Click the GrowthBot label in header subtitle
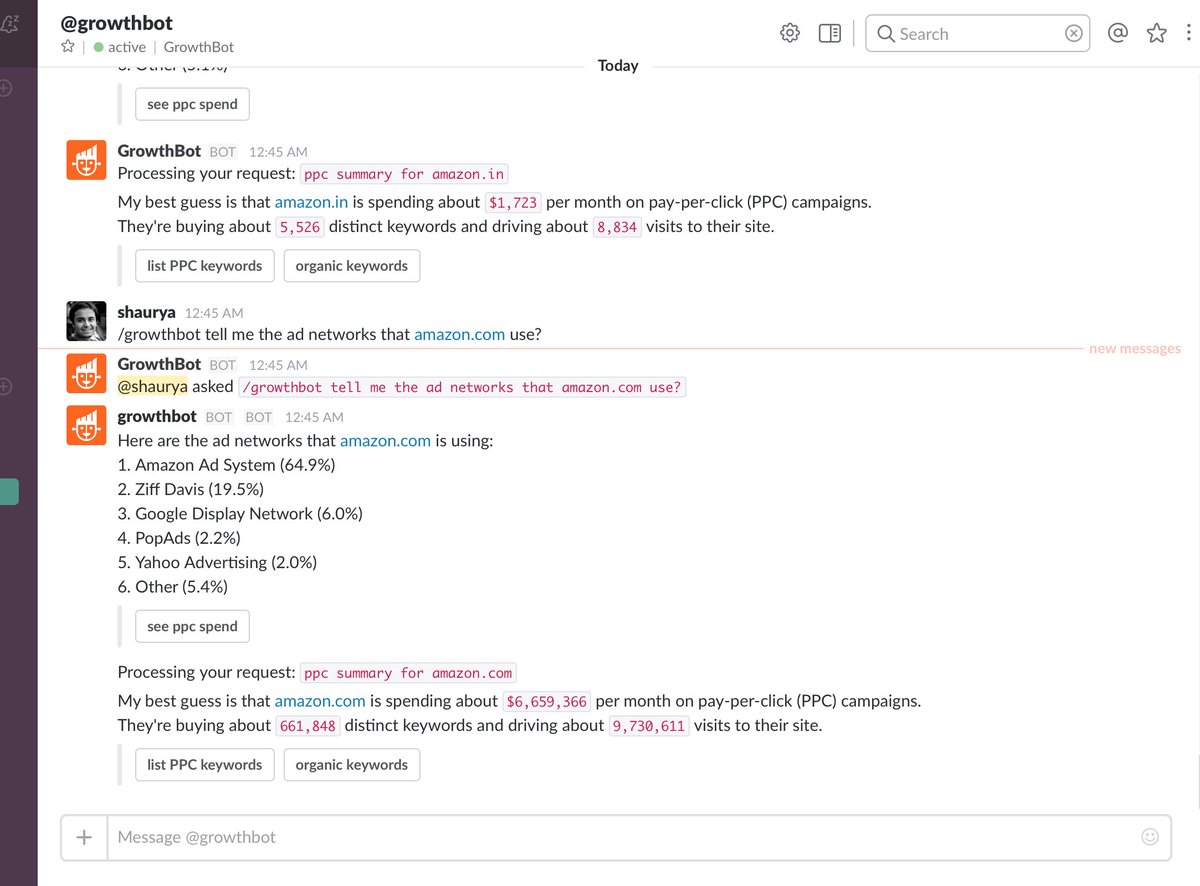The height and width of the screenshot is (886, 1200). pos(199,47)
